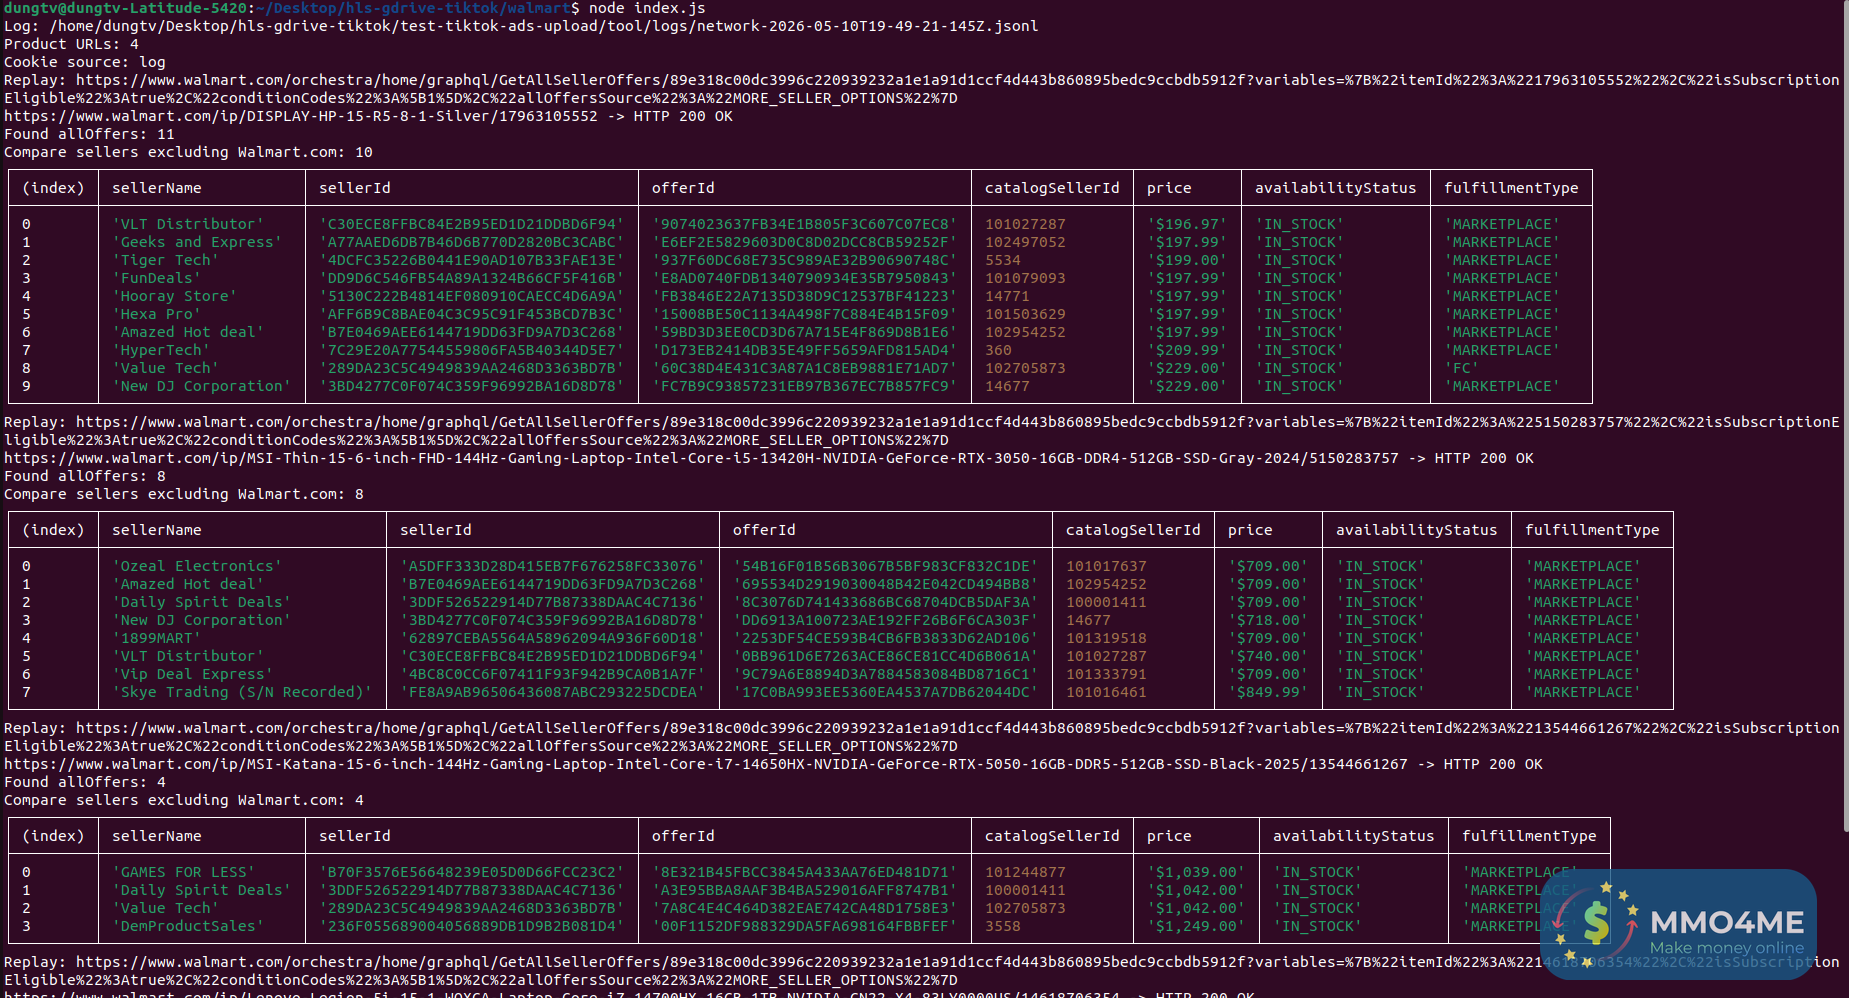Click seller name 'HyperTech'
The image size is (1849, 998).
[x=161, y=350]
